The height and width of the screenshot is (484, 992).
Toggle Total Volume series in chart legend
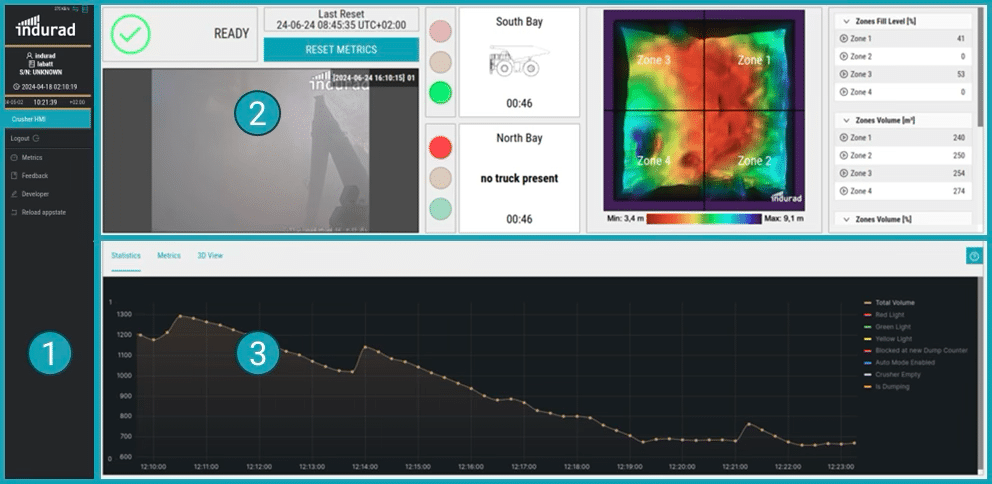(890, 303)
